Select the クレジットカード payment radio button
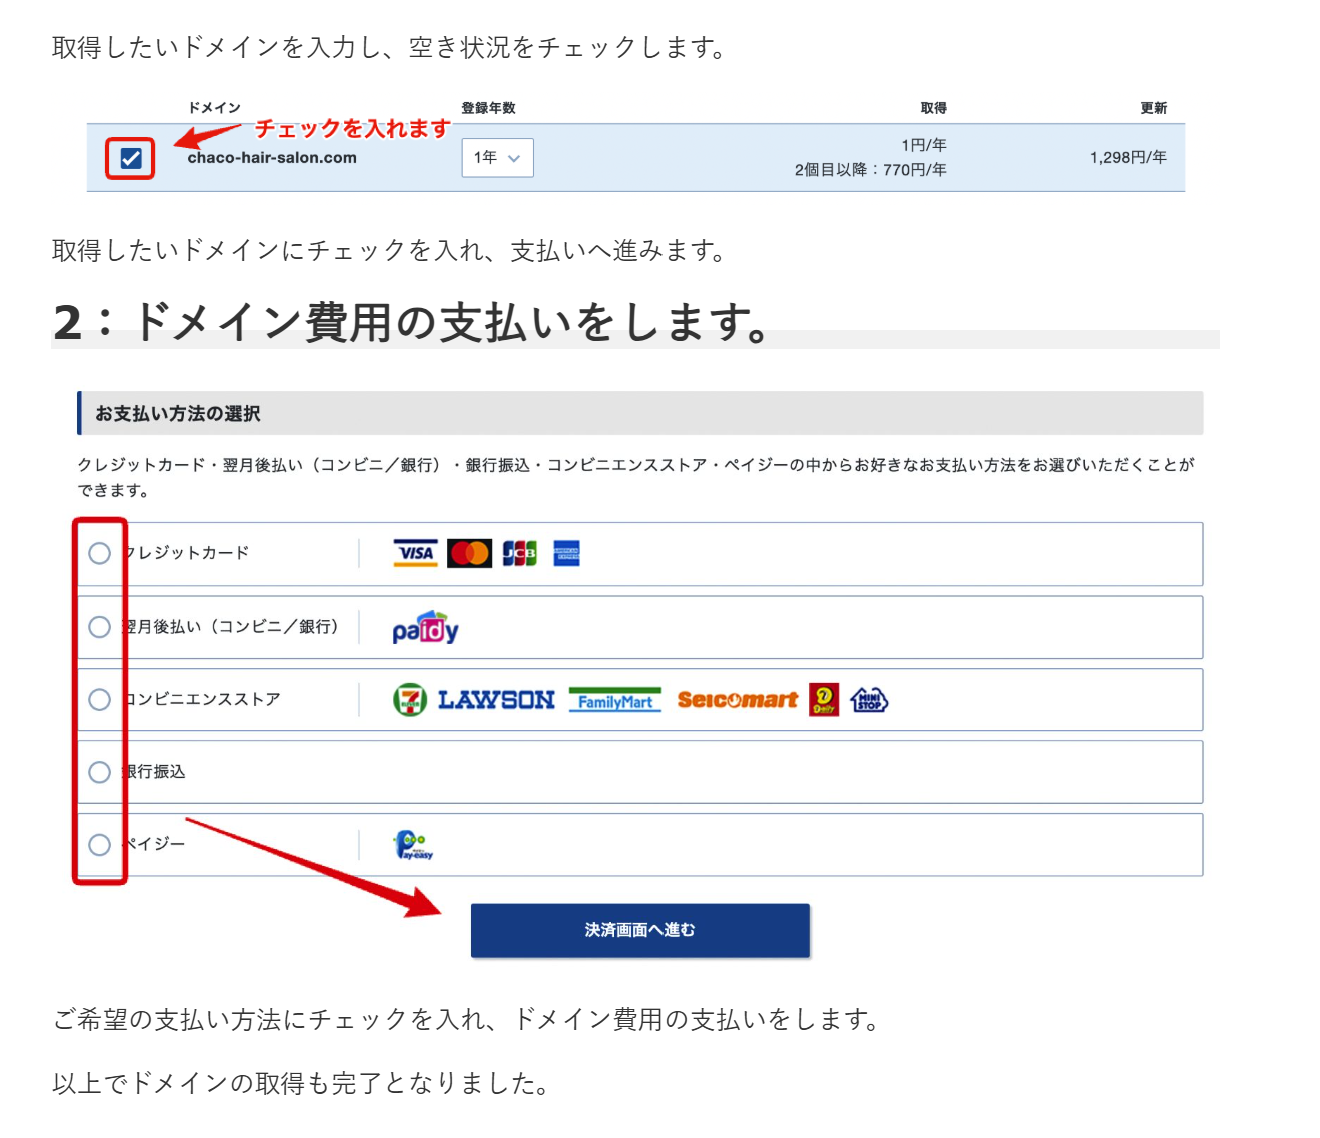This screenshot has width=1320, height=1138. click(99, 553)
